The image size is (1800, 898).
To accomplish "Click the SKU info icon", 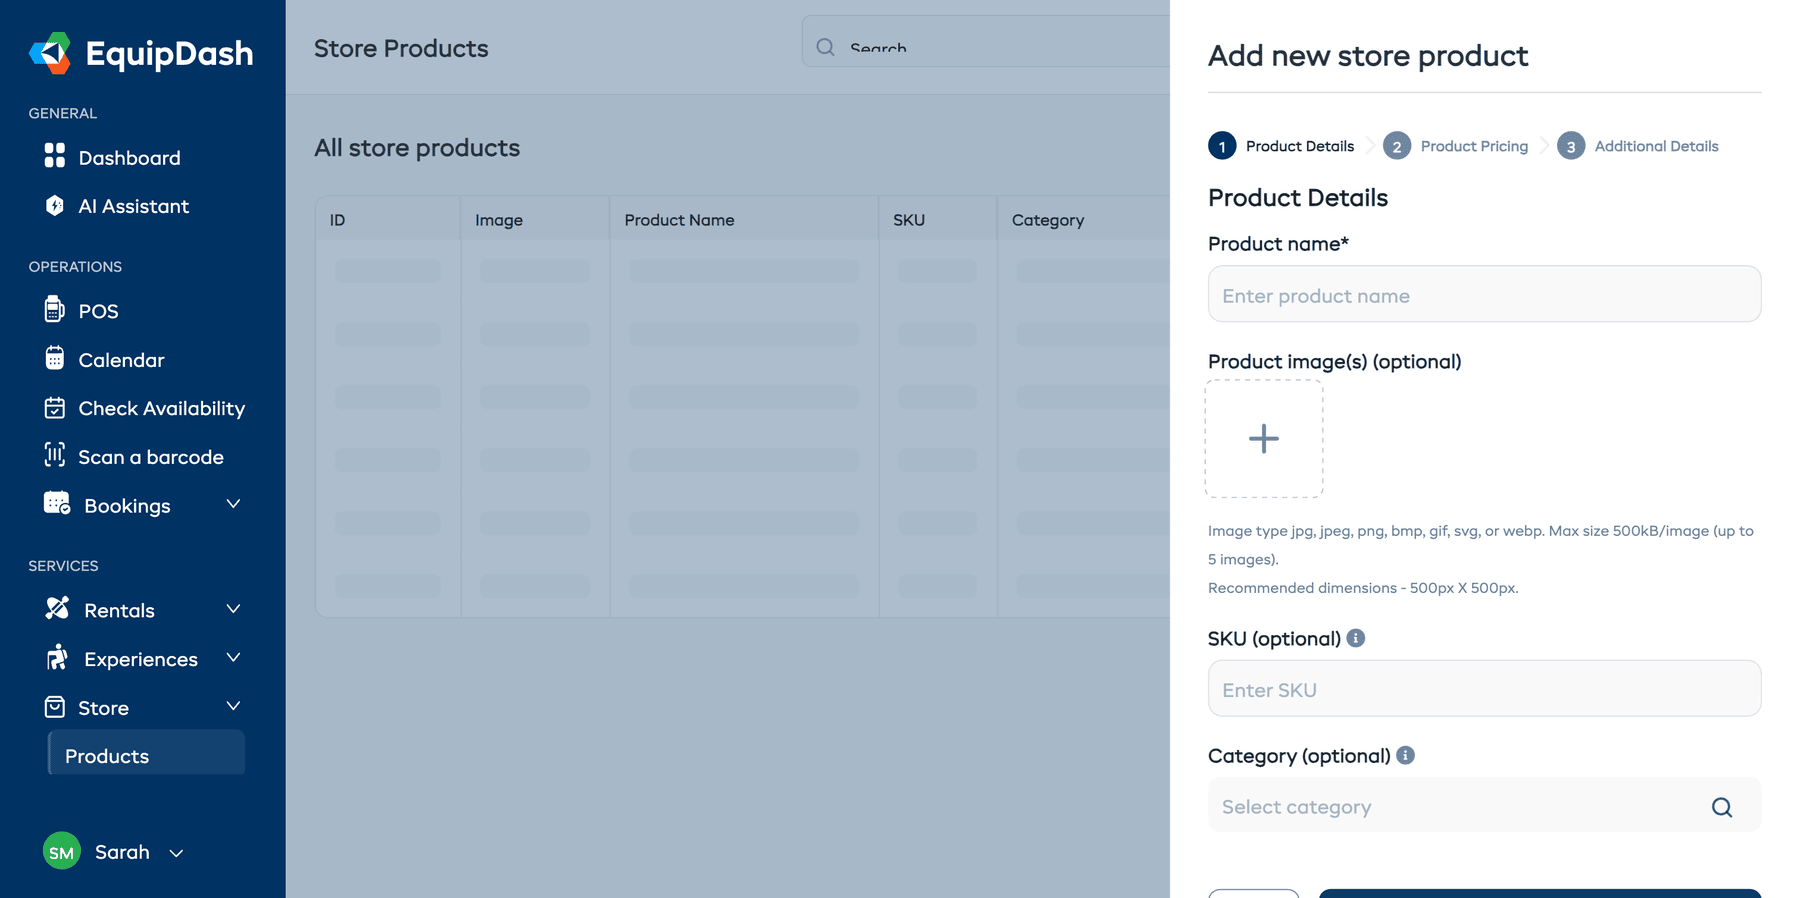I will (x=1356, y=638).
